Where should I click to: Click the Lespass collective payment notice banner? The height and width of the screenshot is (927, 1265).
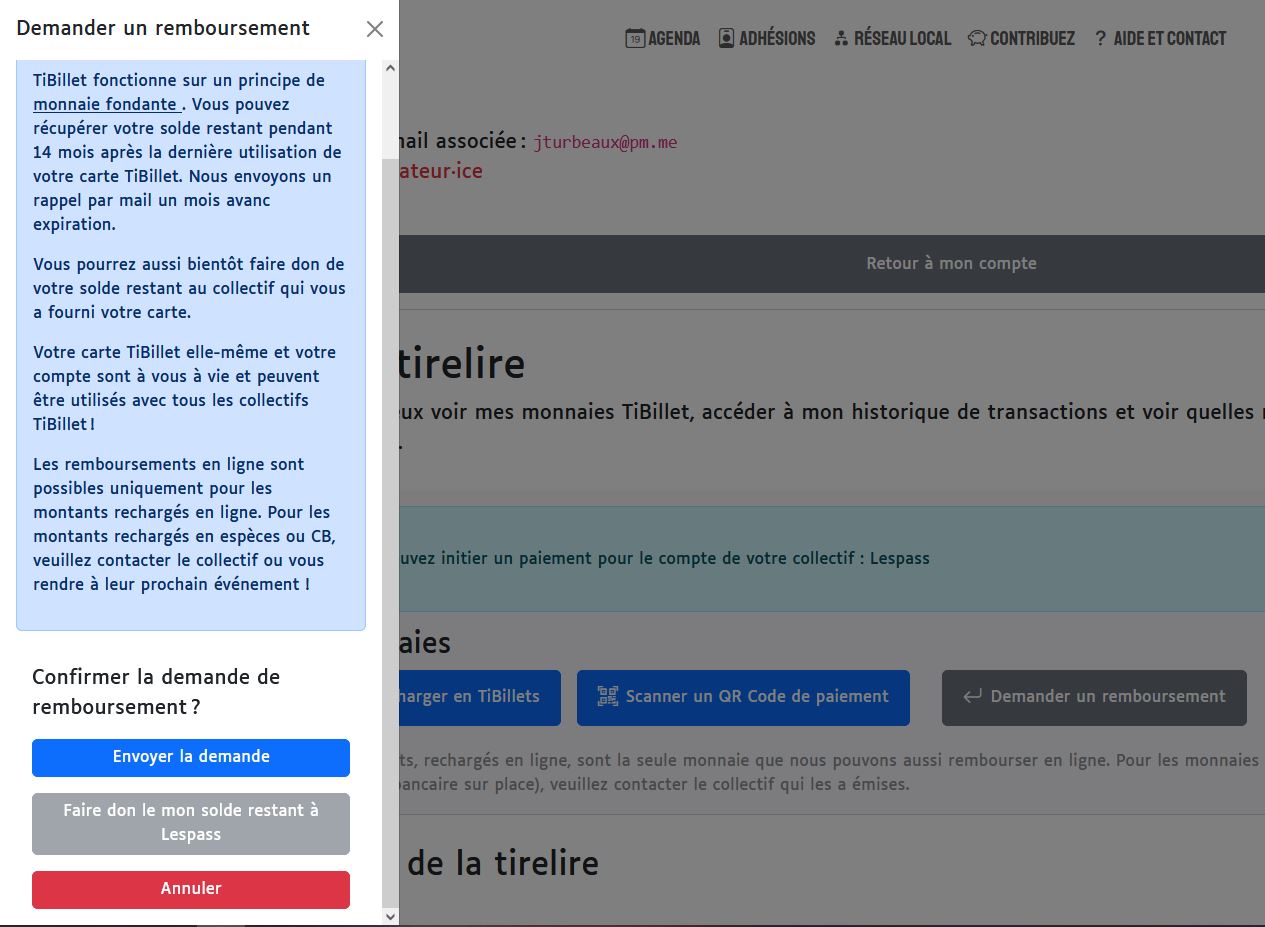coord(830,558)
